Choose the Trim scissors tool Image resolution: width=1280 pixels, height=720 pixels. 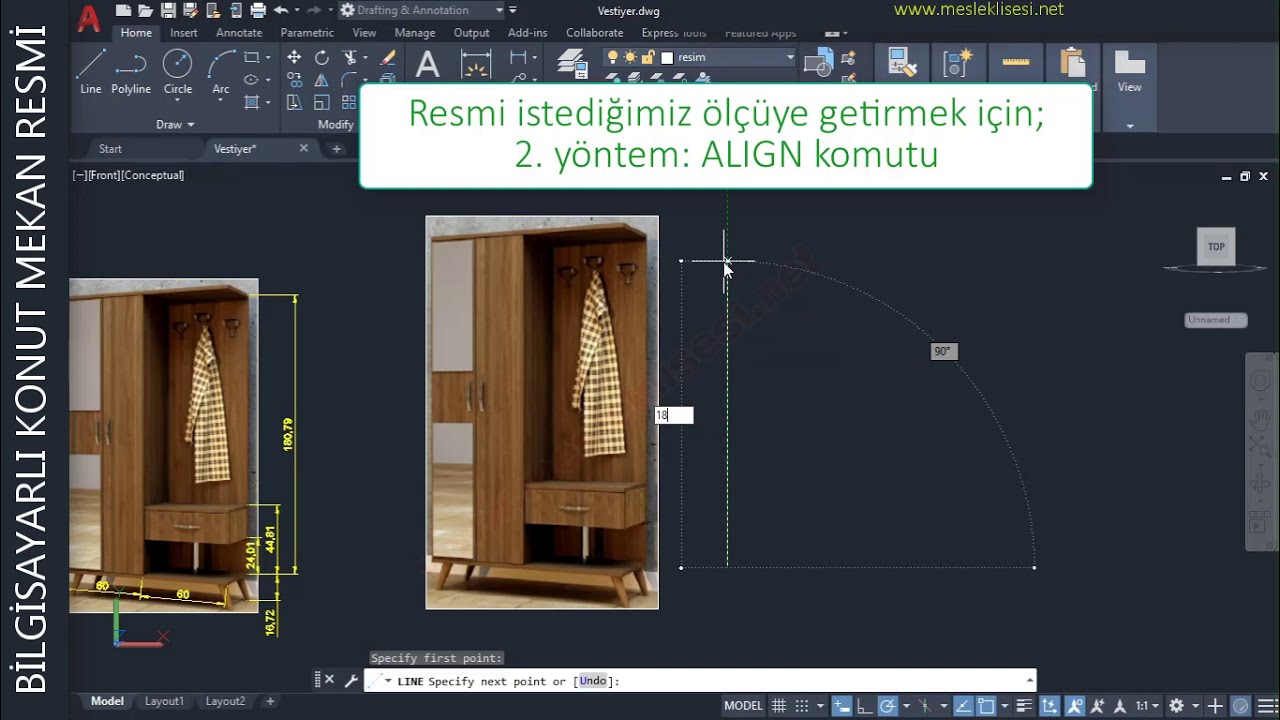tap(349, 58)
